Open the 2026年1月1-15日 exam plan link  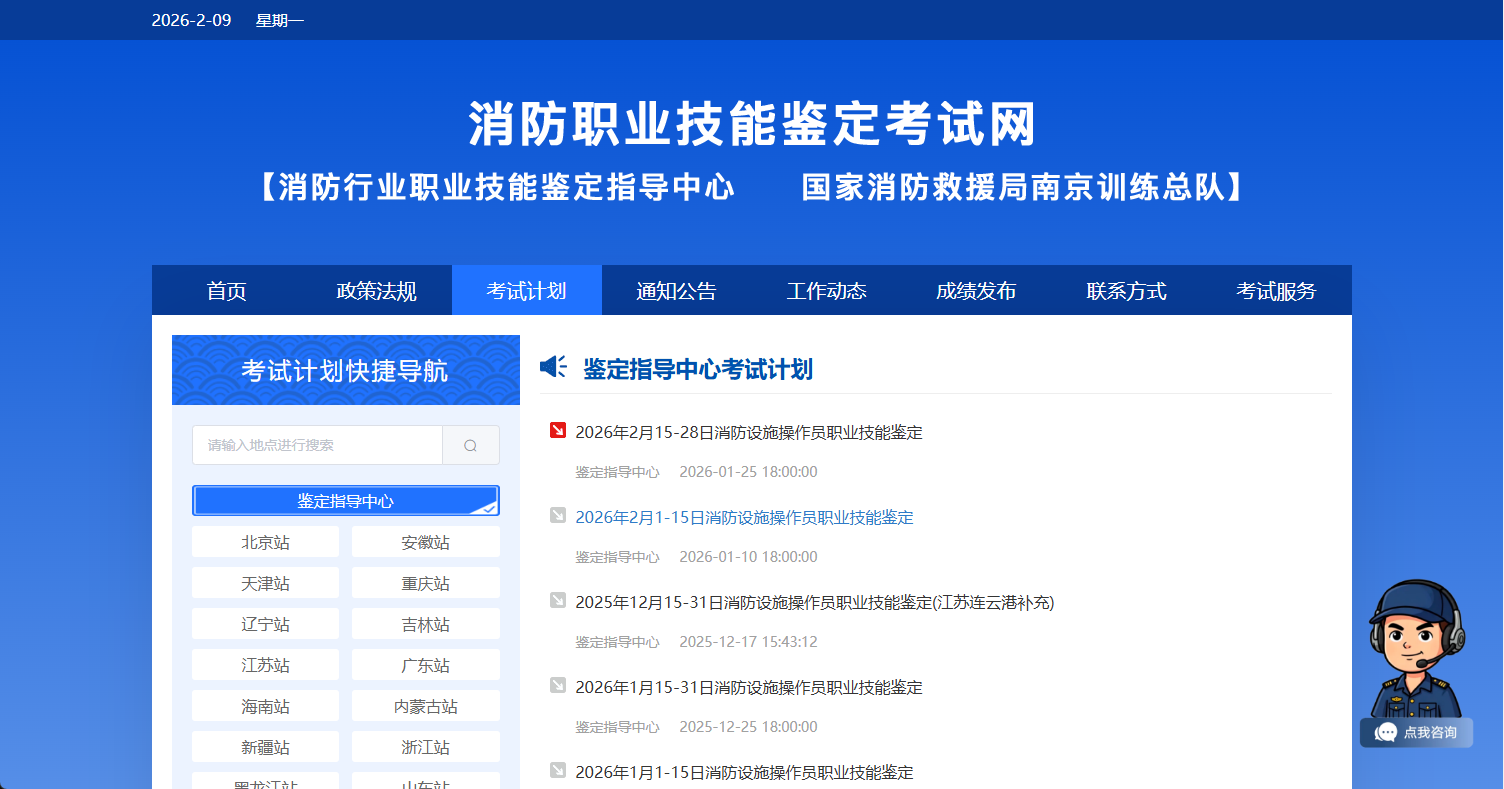(743, 771)
